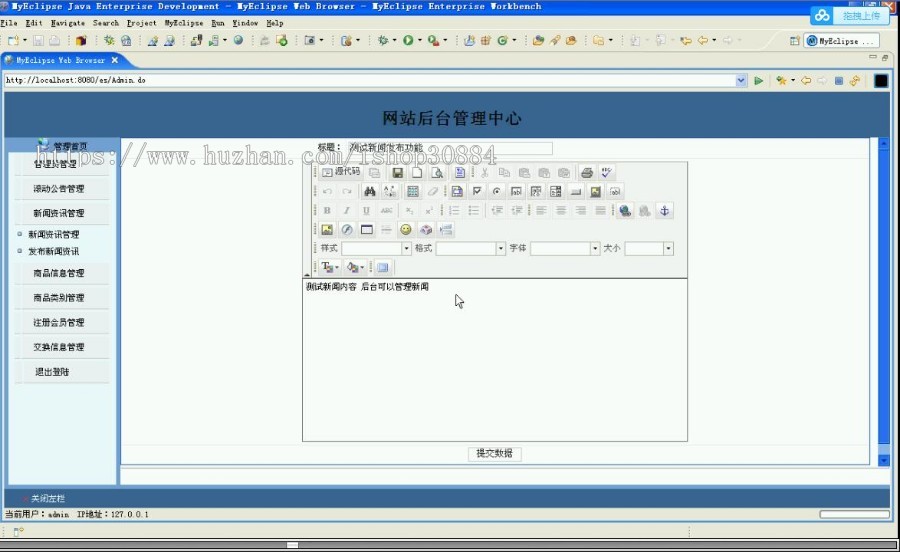Insert a textarea form icon

click(x=536, y=191)
